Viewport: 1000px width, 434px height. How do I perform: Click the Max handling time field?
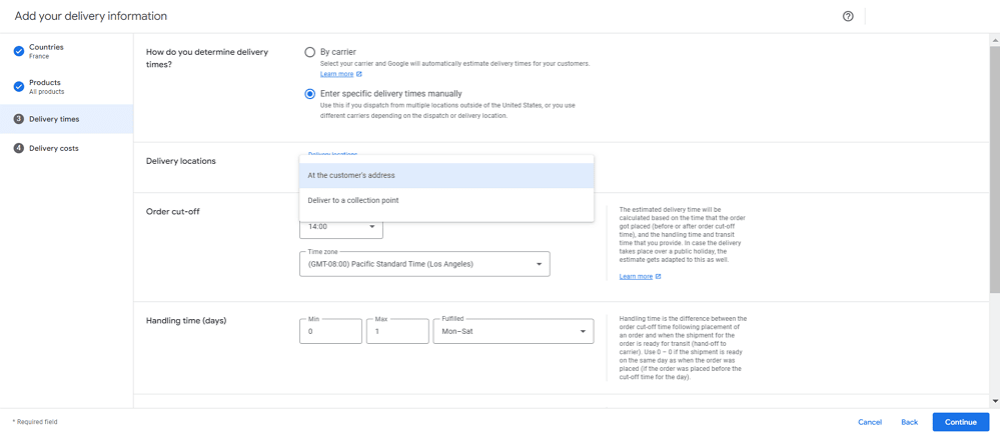[397, 331]
